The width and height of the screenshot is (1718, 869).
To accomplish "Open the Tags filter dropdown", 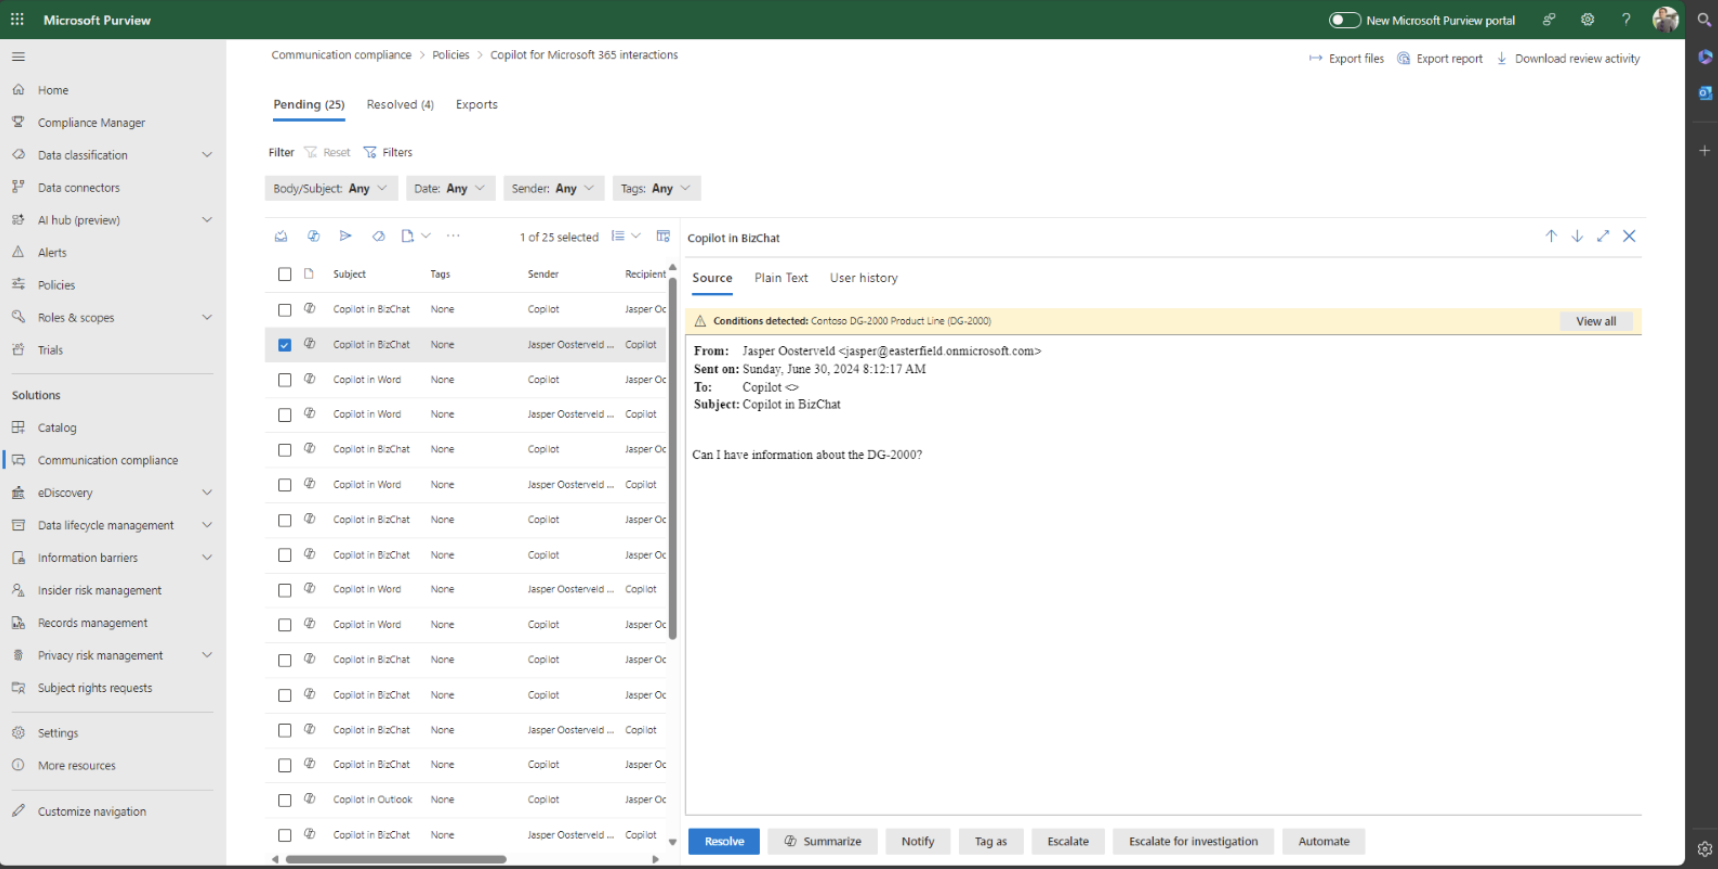I will pos(656,188).
